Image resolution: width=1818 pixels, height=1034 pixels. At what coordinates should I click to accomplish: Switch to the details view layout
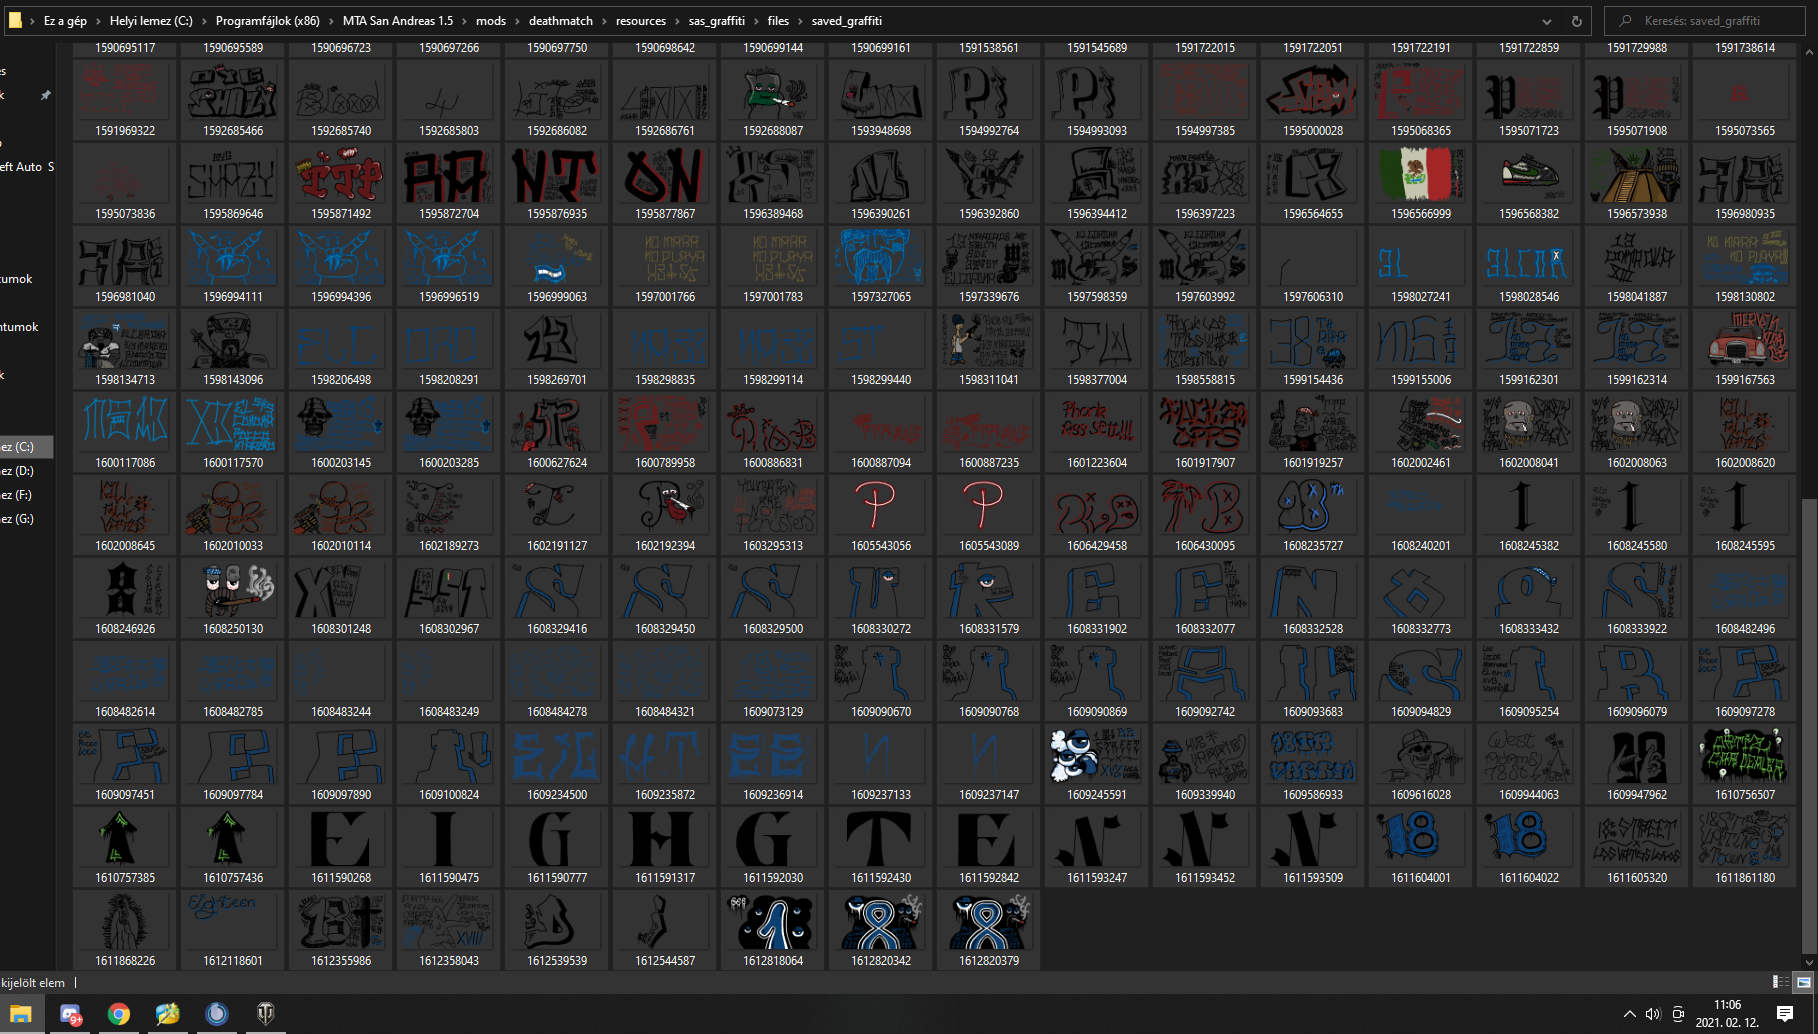(x=1780, y=982)
